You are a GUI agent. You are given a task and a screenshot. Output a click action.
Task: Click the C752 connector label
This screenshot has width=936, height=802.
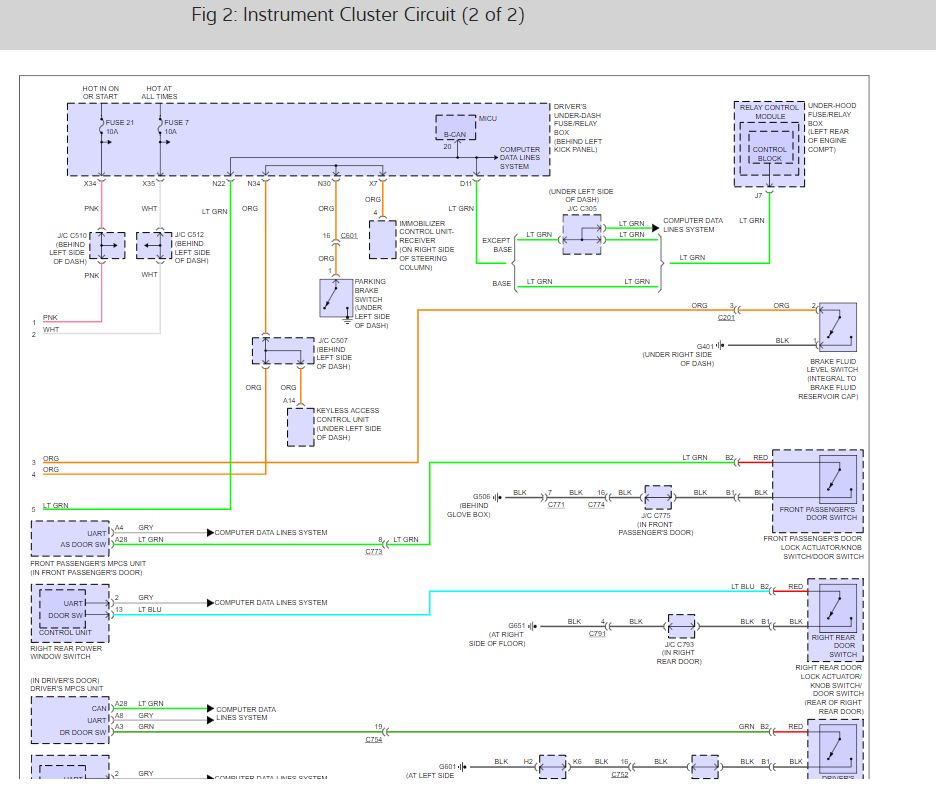(620, 774)
